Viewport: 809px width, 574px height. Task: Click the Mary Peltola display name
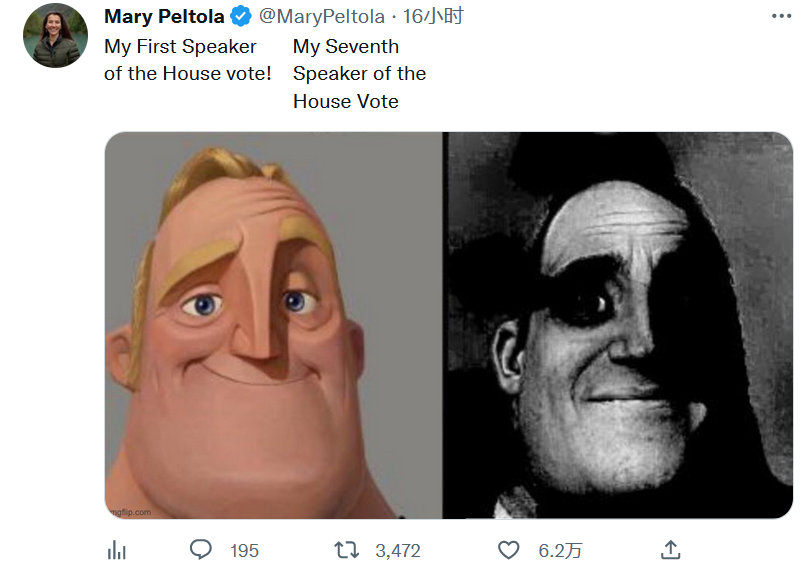(164, 17)
